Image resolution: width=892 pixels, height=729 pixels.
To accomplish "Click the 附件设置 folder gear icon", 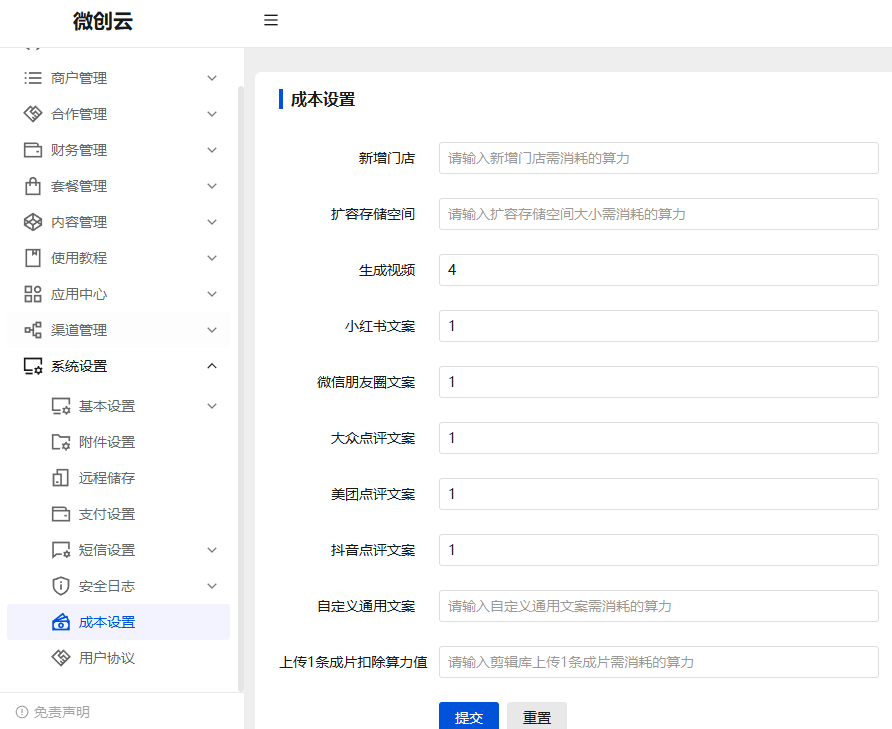I will (61, 442).
